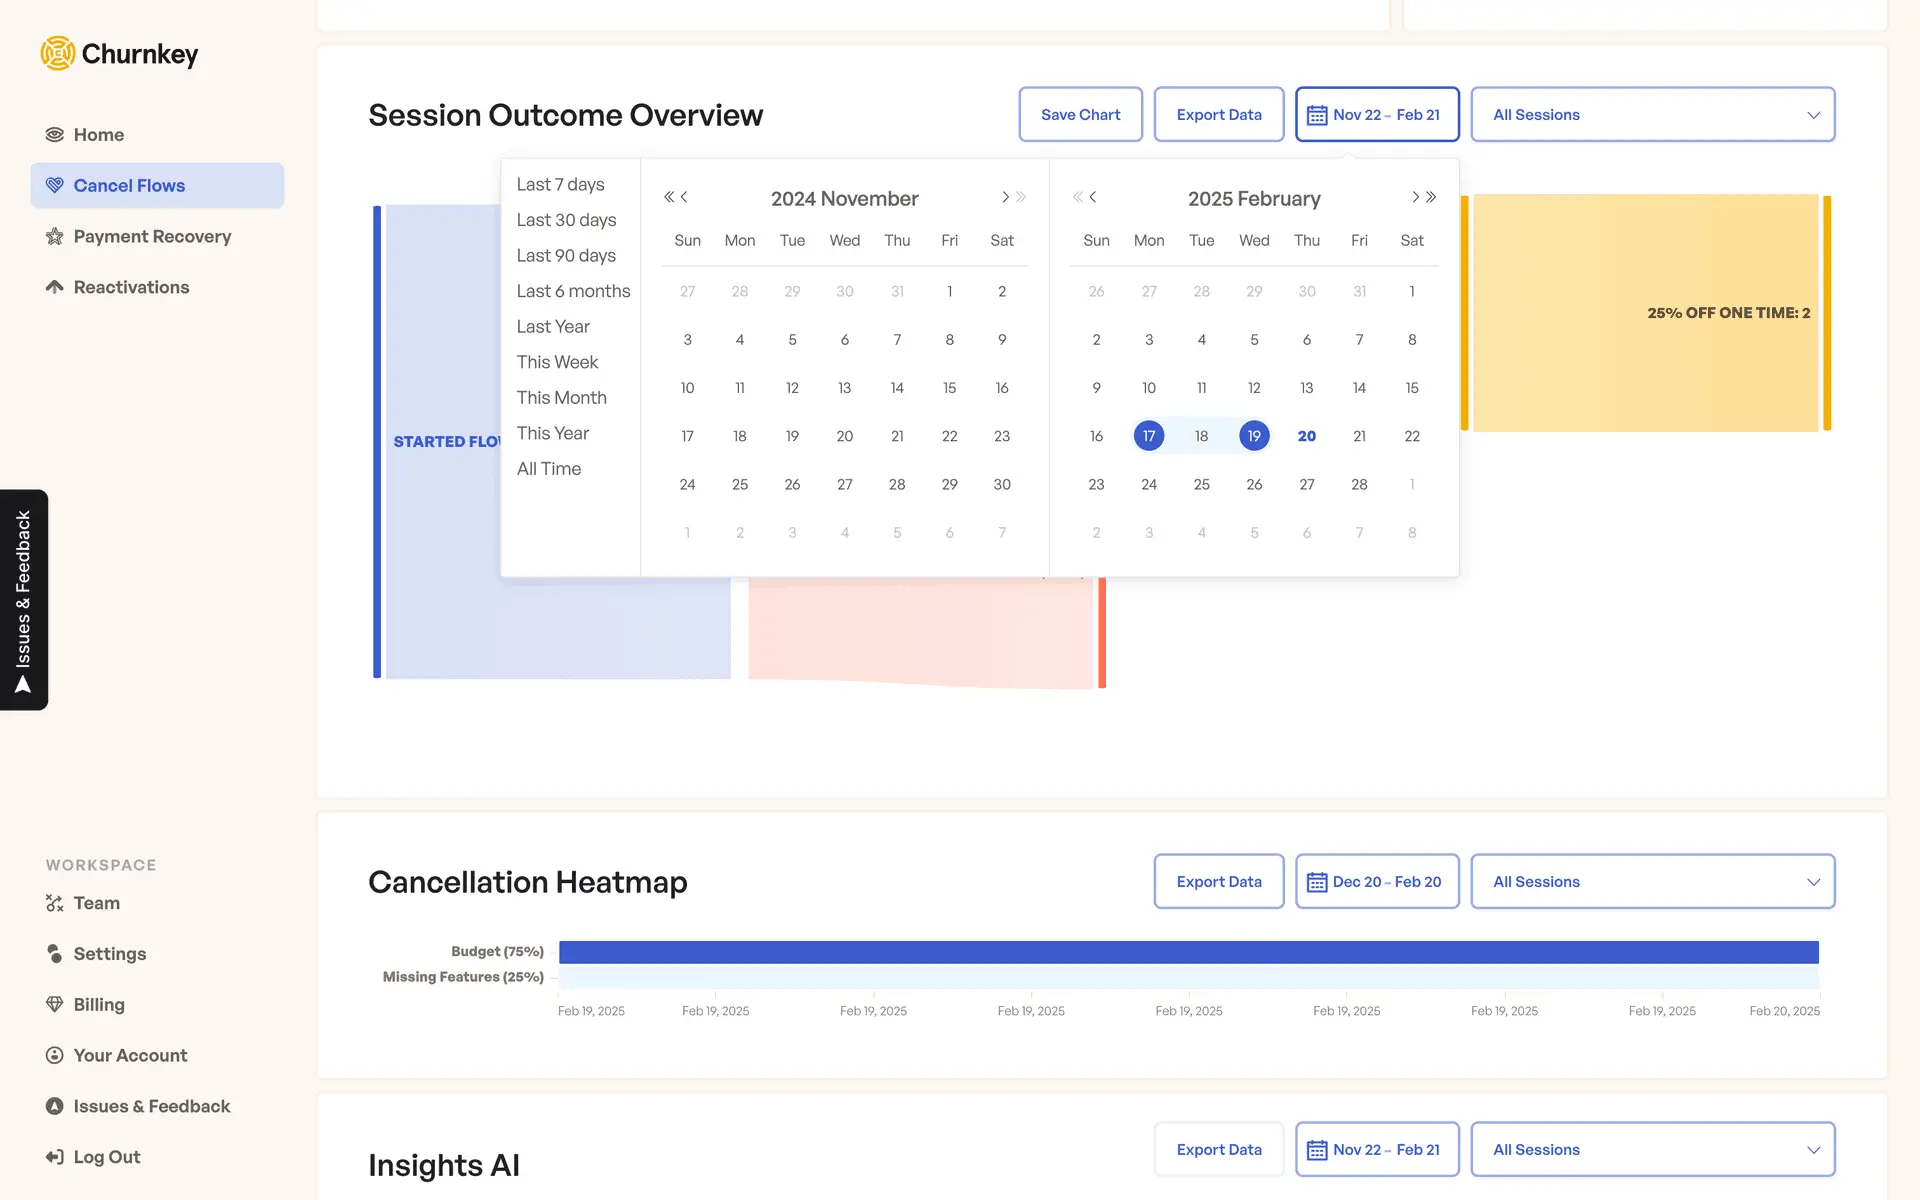
Task: Select November 15 in left calendar
Action: (949, 388)
